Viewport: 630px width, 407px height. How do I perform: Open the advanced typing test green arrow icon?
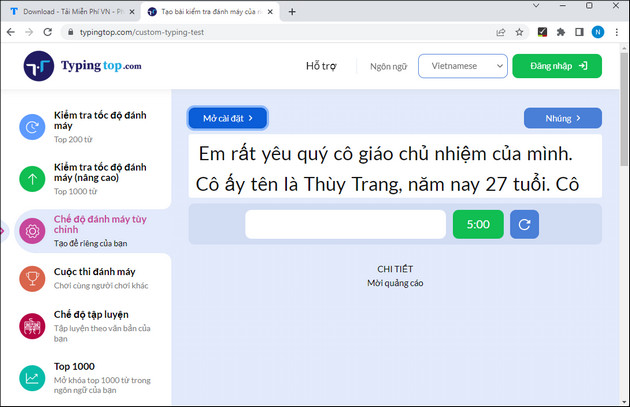tap(32, 179)
